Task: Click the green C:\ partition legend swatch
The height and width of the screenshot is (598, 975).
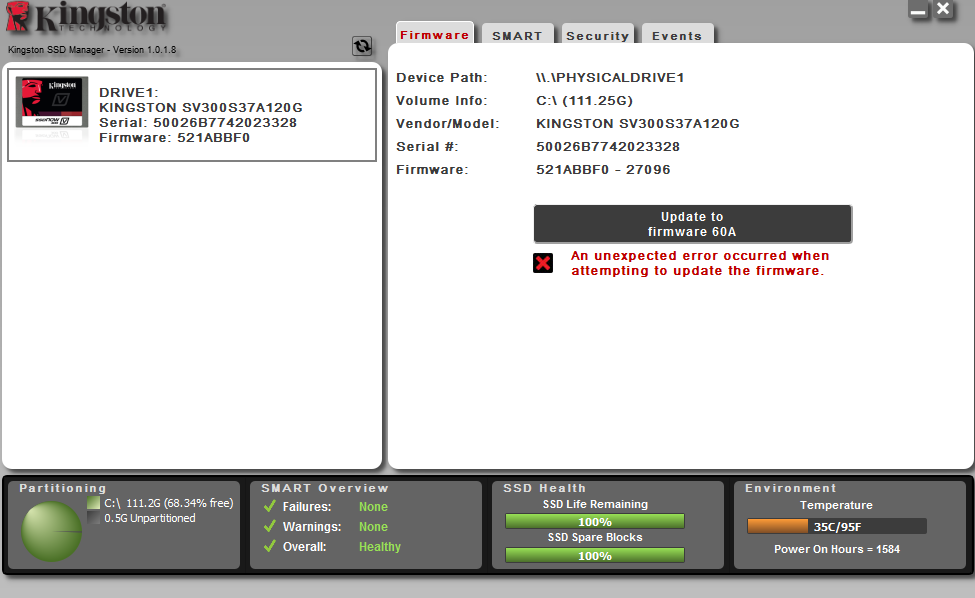Action: pyautogui.click(x=93, y=503)
